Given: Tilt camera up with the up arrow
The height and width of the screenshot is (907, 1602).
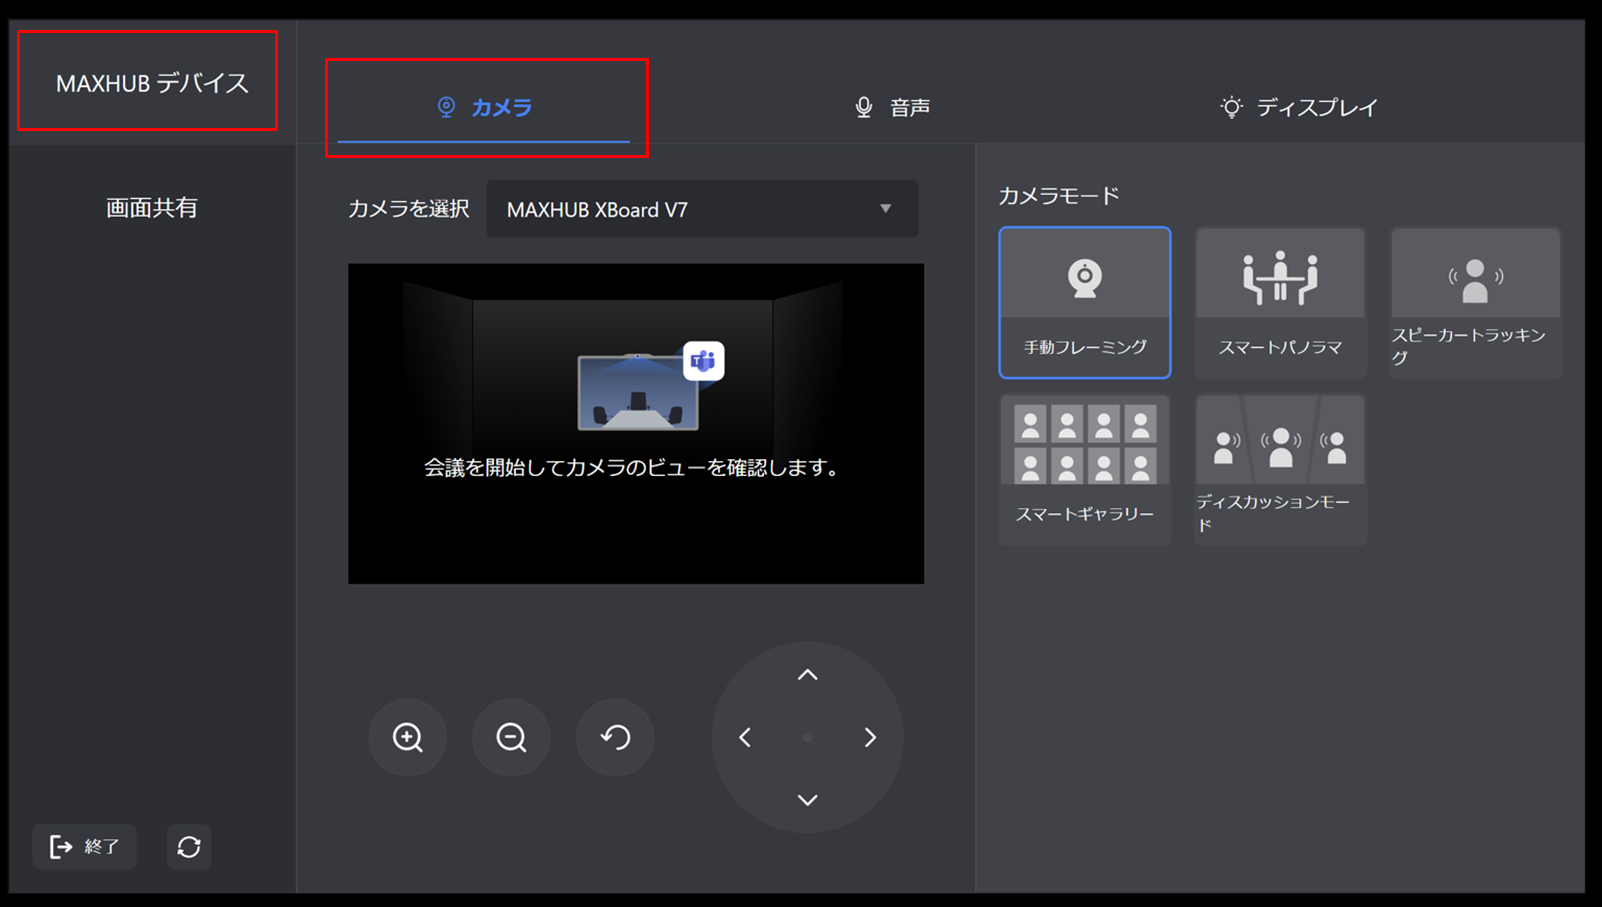Looking at the screenshot, I should click(x=807, y=675).
